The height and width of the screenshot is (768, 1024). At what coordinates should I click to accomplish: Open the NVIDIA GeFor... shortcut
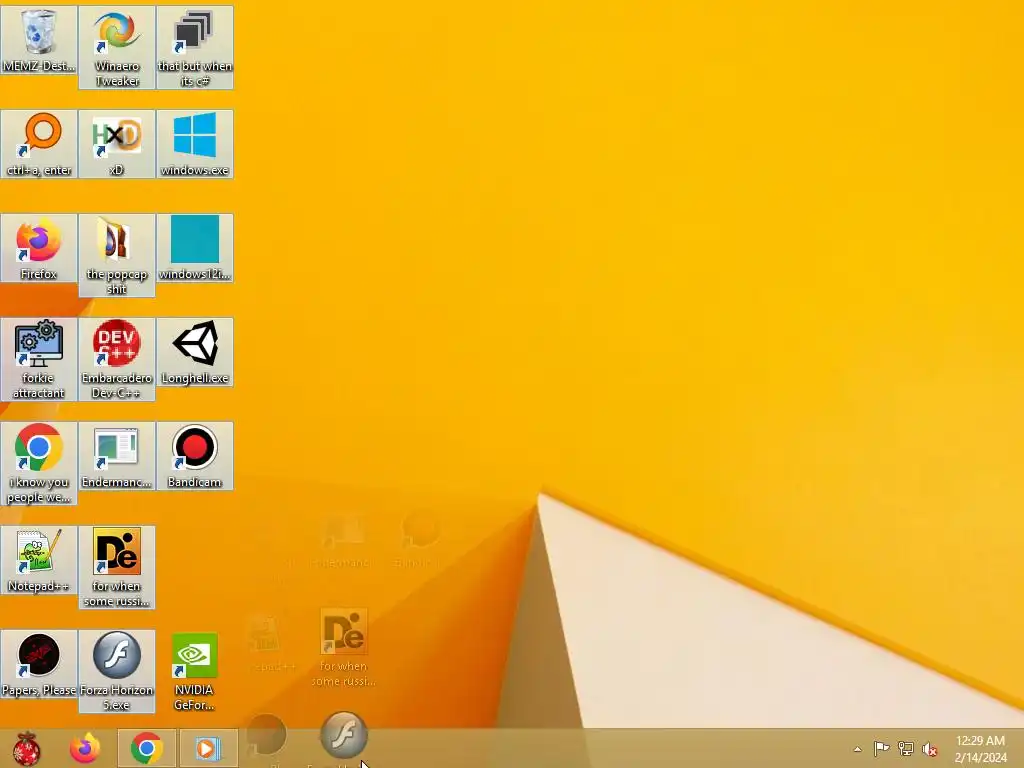(195, 671)
